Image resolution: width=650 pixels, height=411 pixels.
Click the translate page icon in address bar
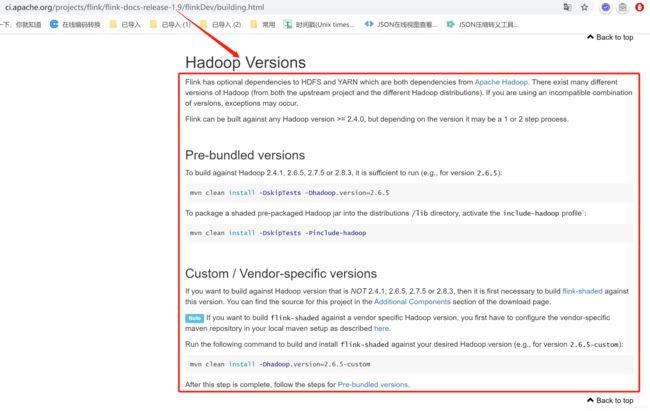point(567,7)
